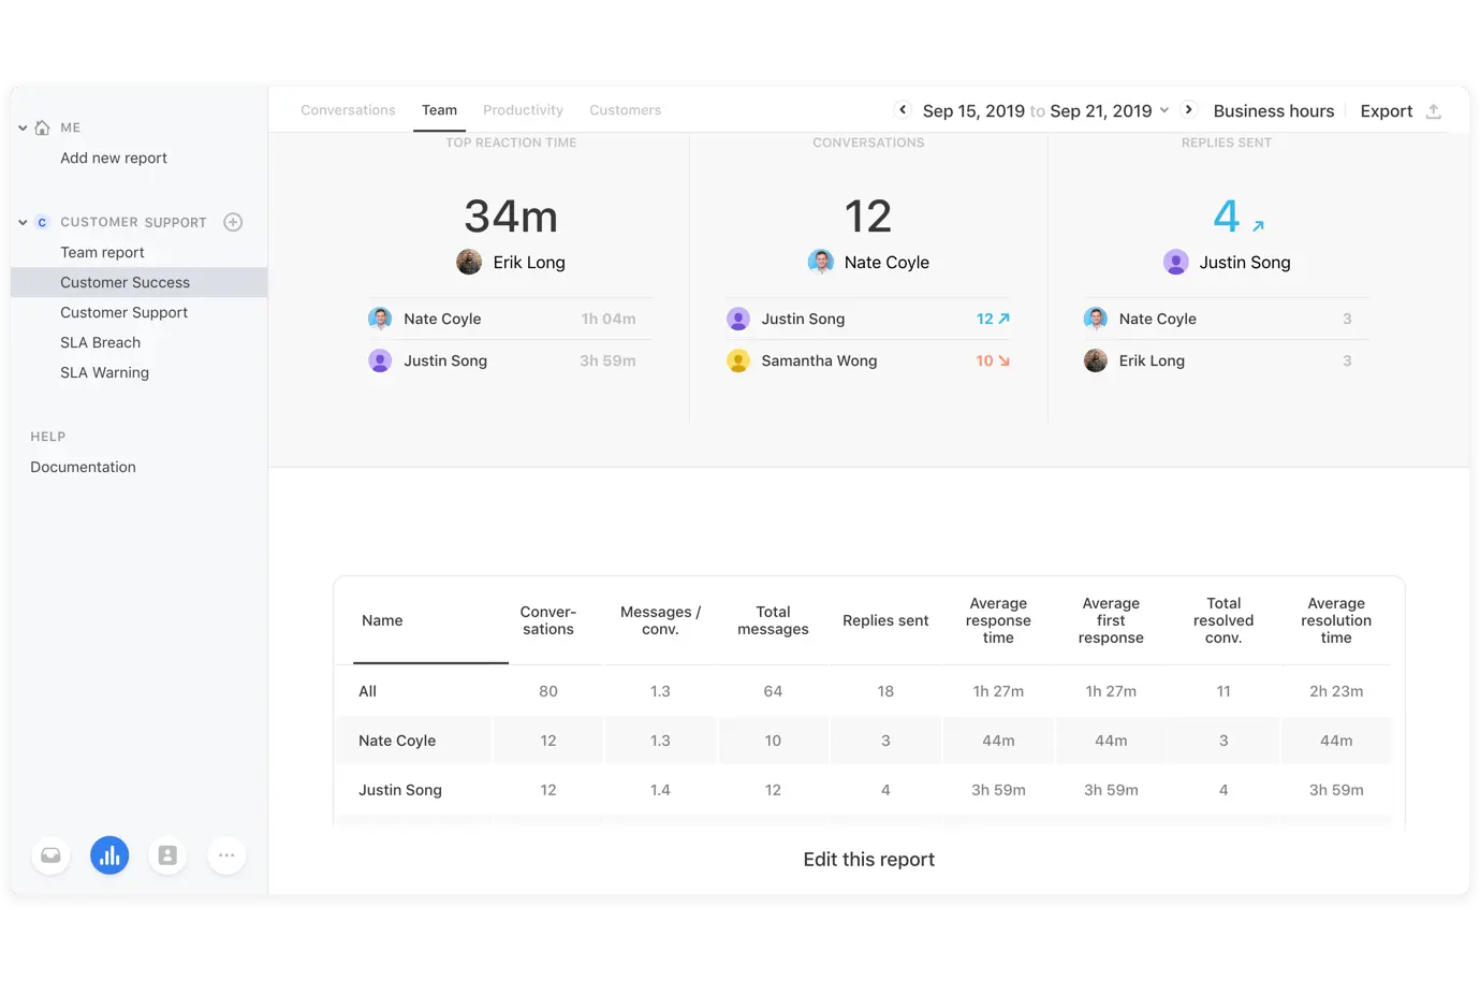Go to previous date range with back arrow
Viewport: 1480px width, 987px height.
tap(902, 110)
